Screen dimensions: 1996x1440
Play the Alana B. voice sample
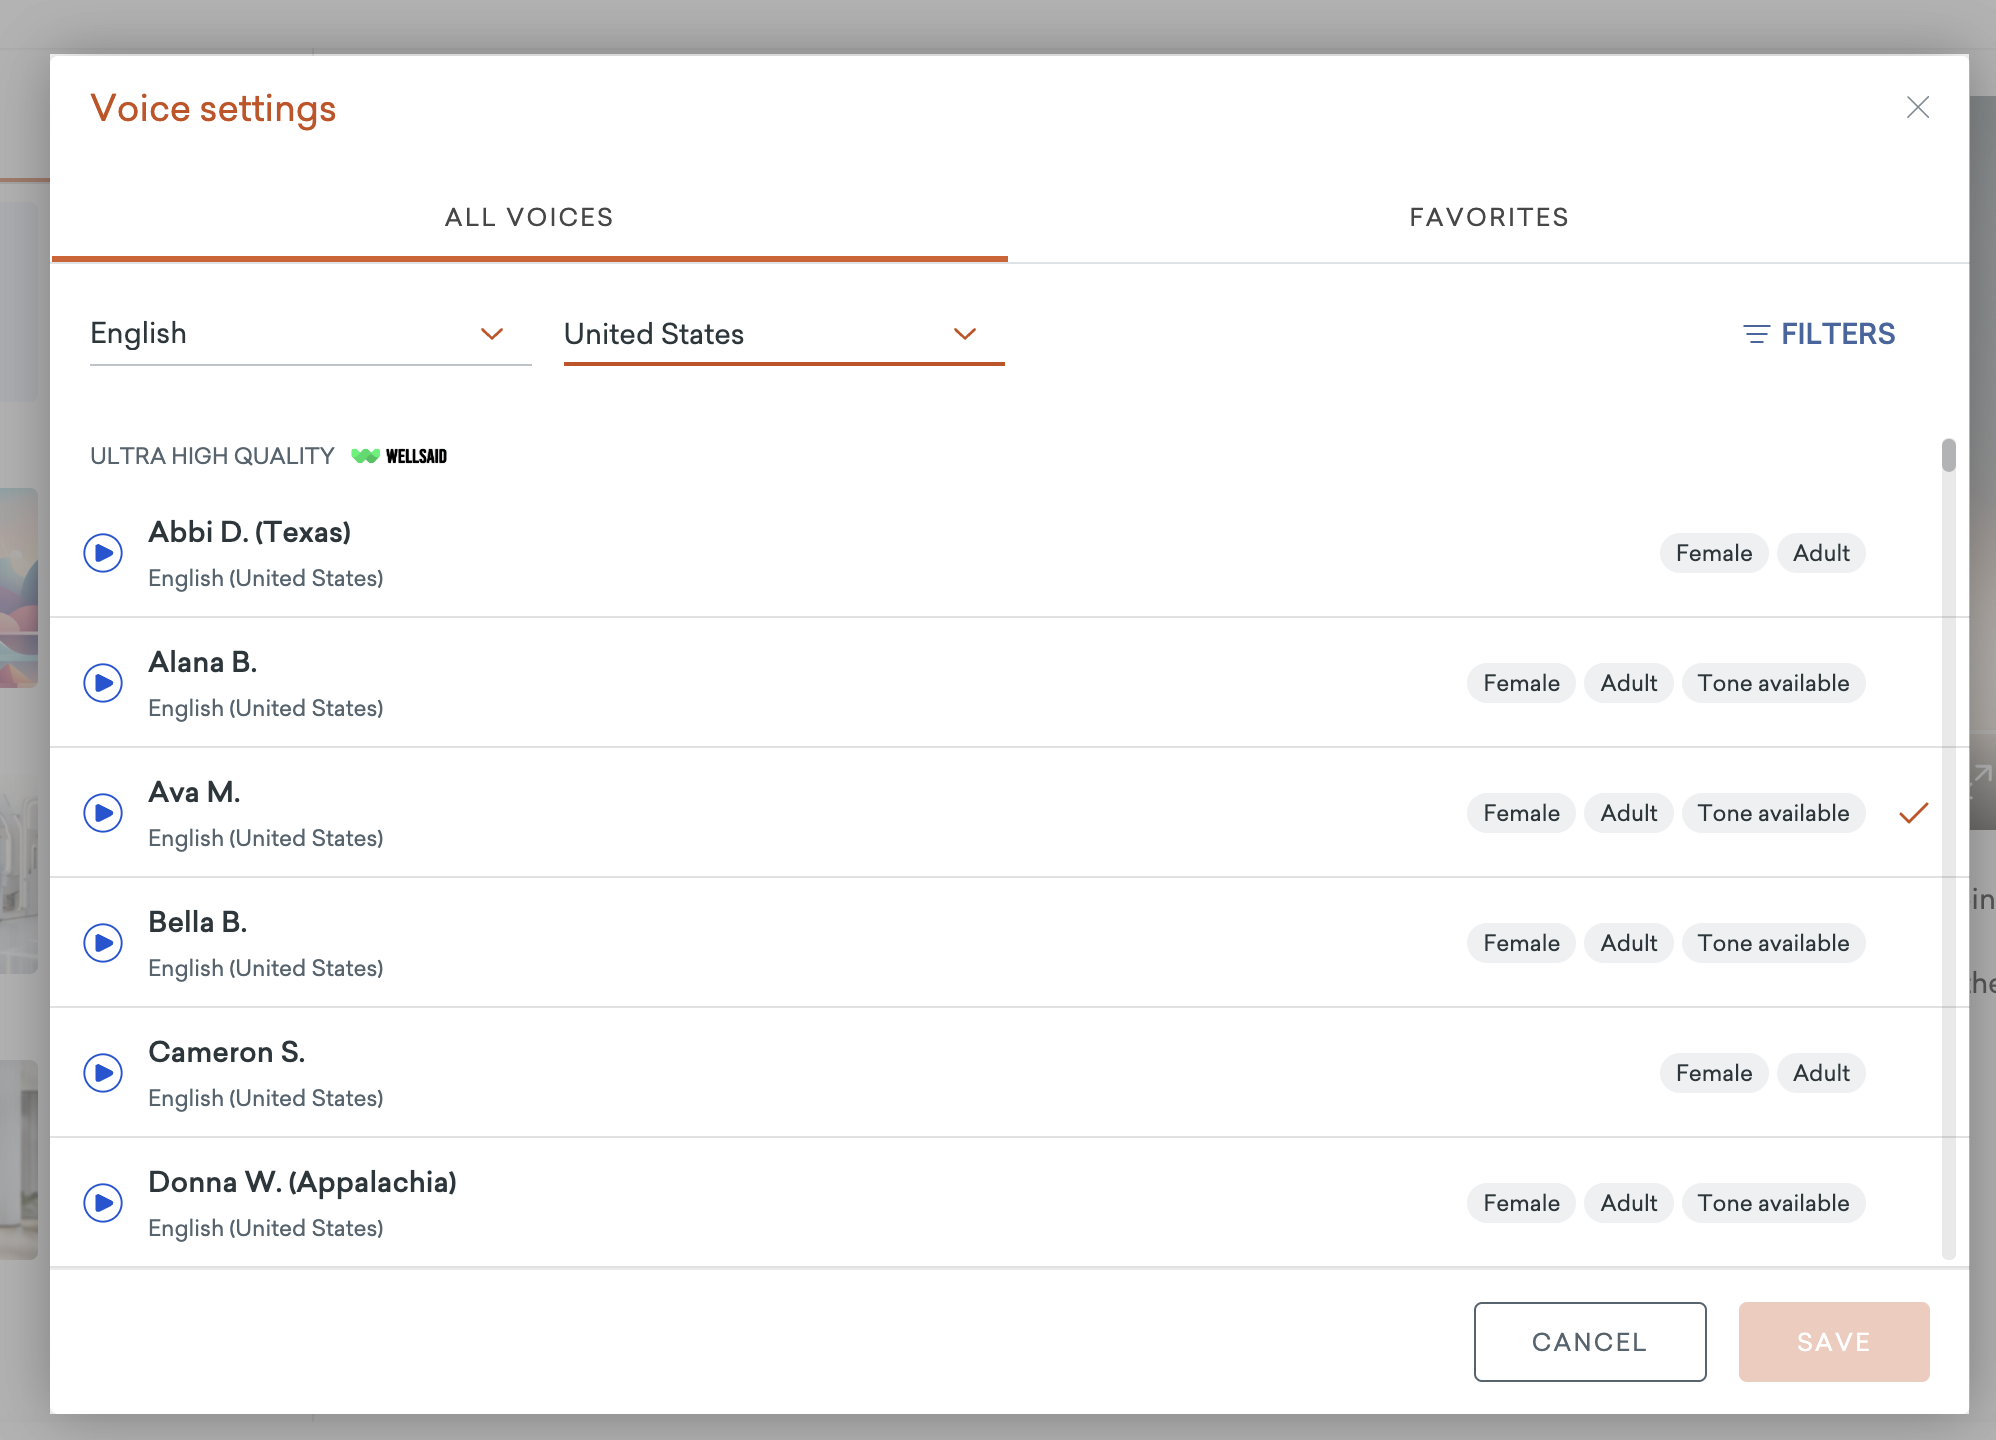click(103, 683)
